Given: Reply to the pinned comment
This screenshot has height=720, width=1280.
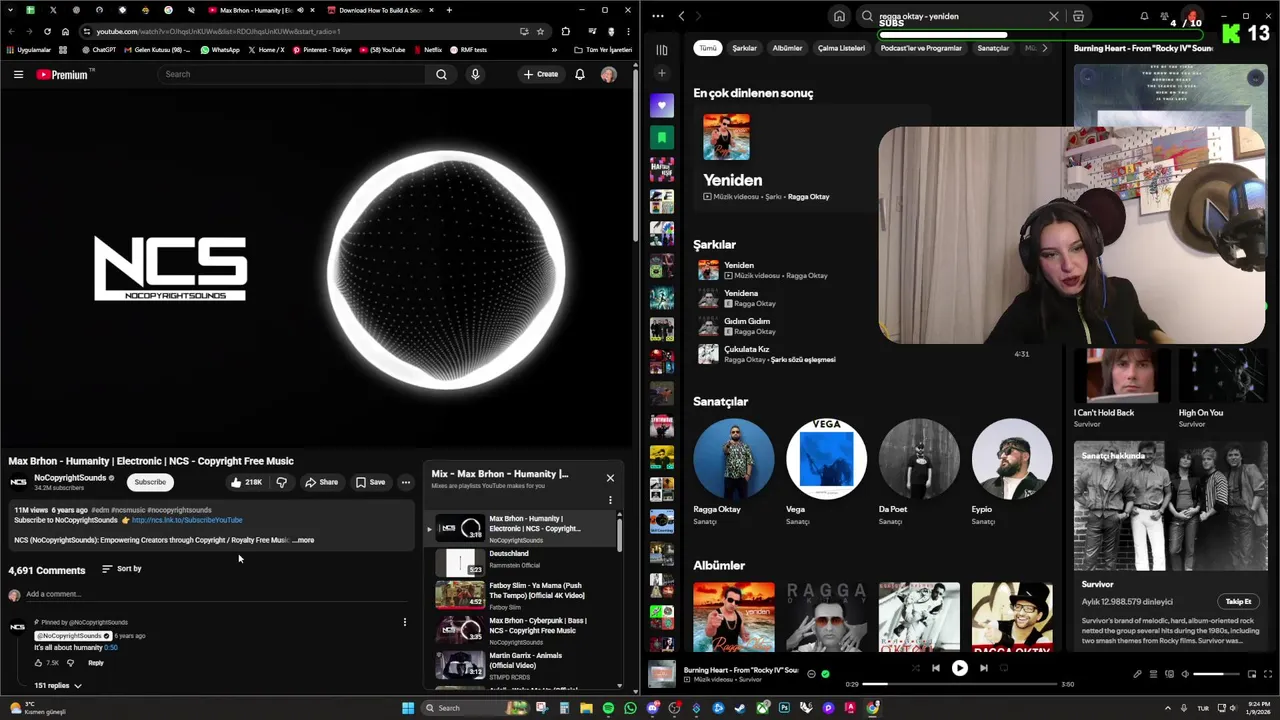Looking at the screenshot, I should tap(96, 663).
